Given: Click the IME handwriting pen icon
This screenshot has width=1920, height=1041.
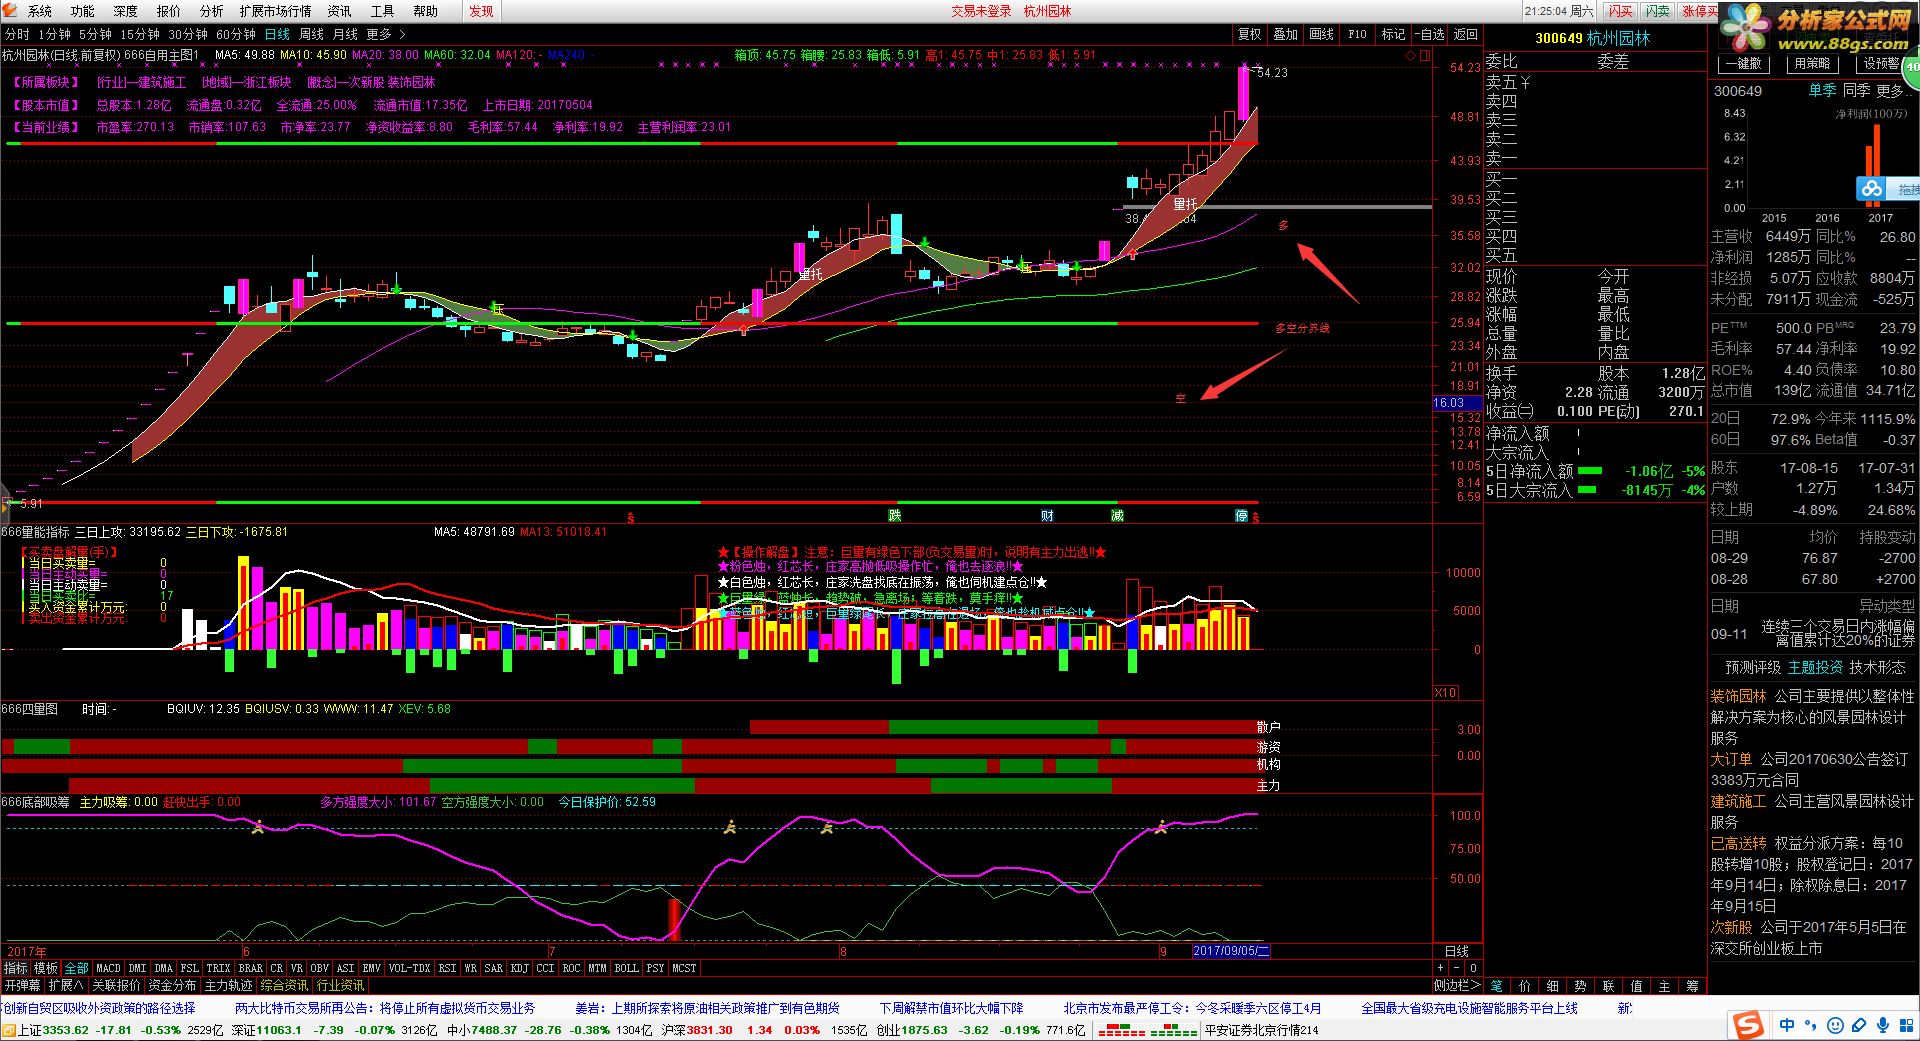Looking at the screenshot, I should [1859, 1026].
